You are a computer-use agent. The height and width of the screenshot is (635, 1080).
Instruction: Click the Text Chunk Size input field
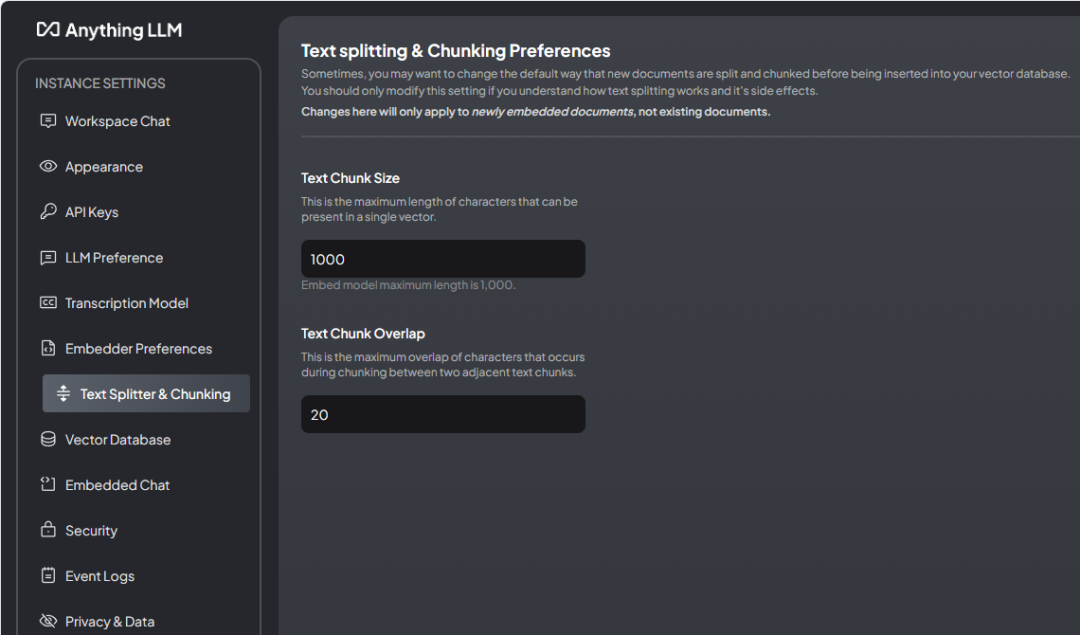442,259
